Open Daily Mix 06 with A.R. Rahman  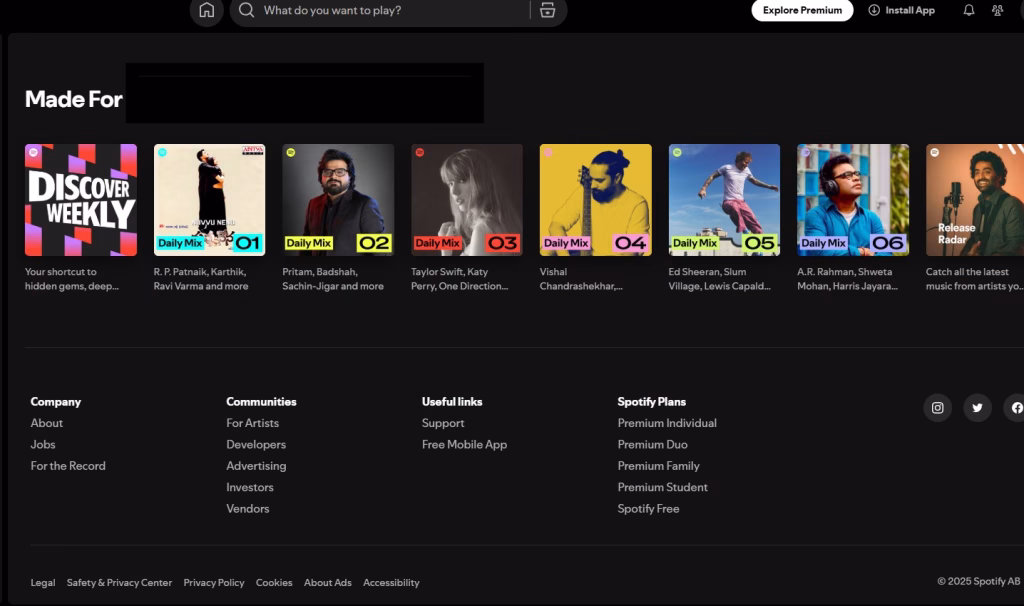[852, 199]
